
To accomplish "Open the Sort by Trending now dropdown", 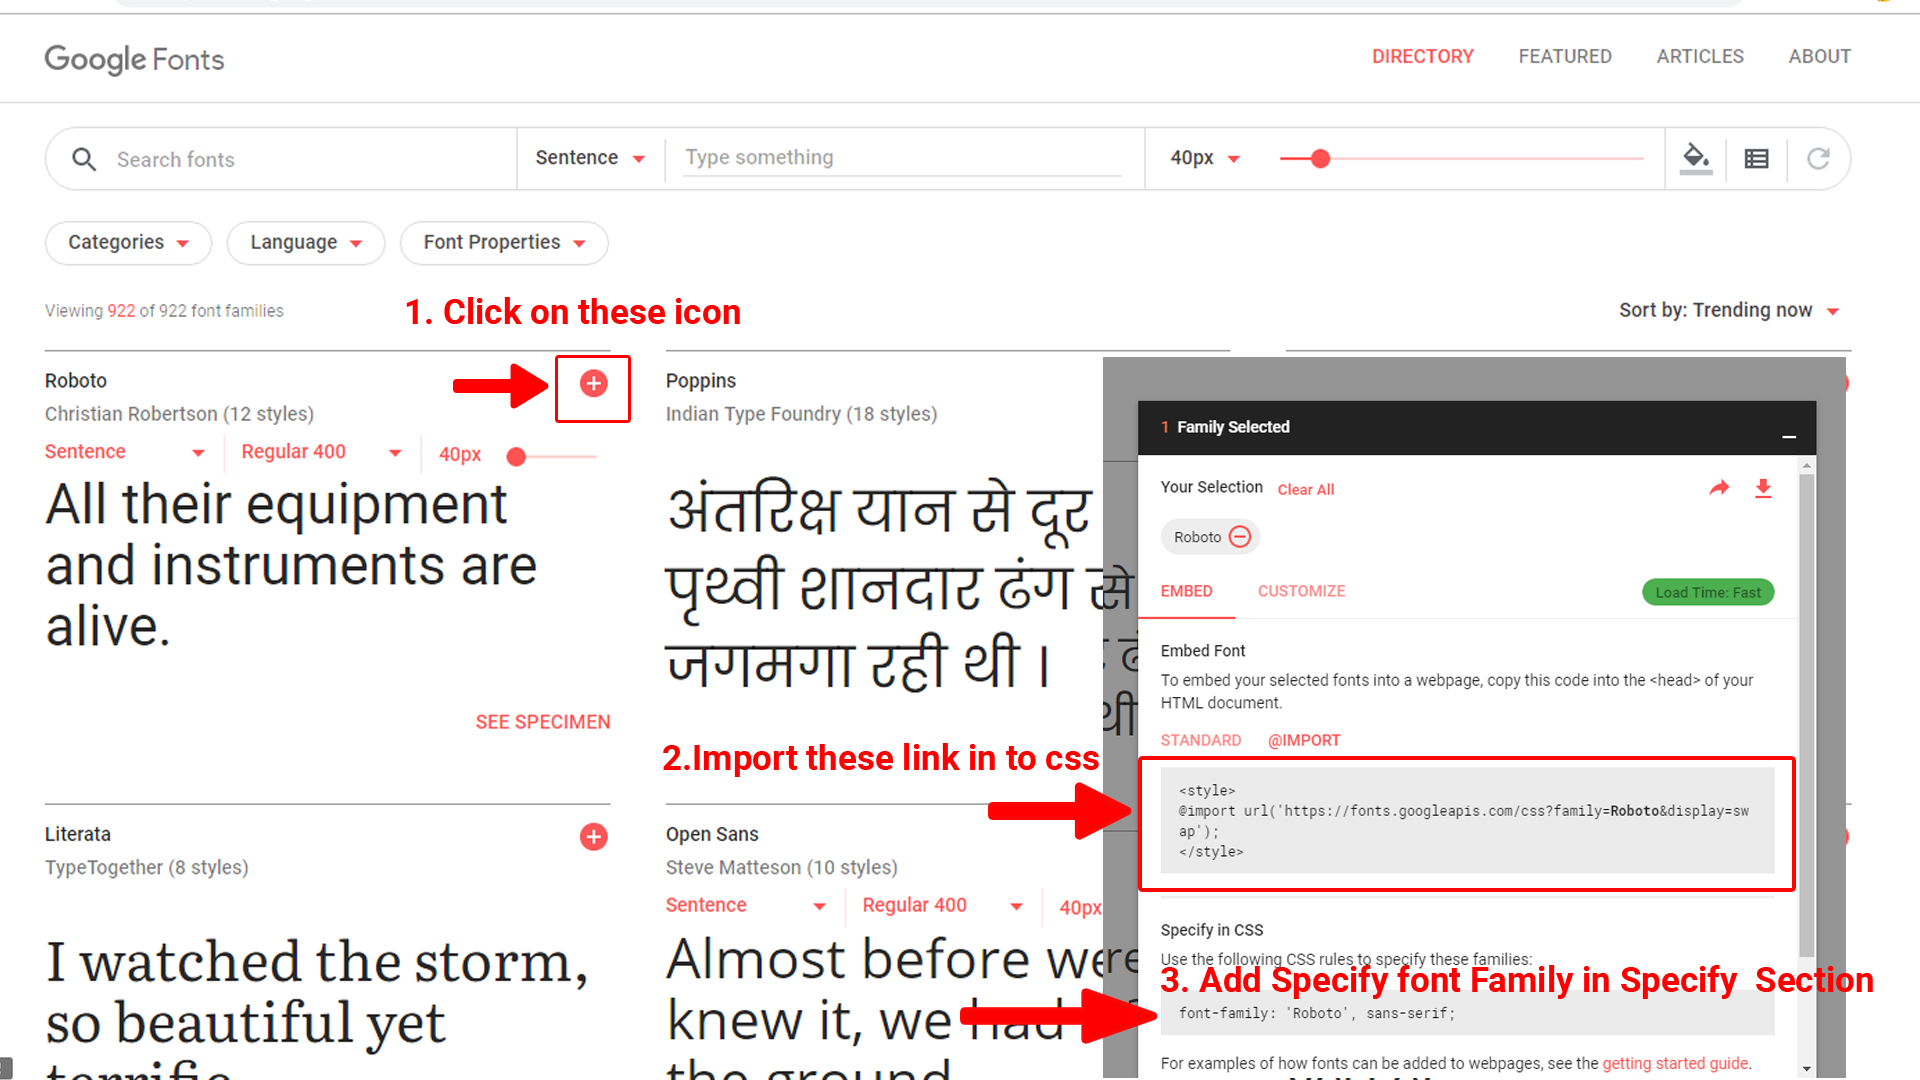I will point(1729,311).
